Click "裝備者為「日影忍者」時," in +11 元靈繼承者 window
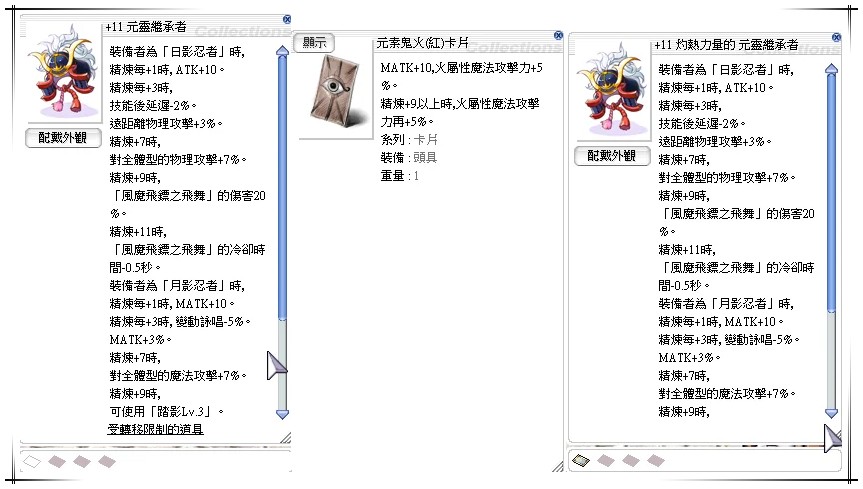 (177, 52)
